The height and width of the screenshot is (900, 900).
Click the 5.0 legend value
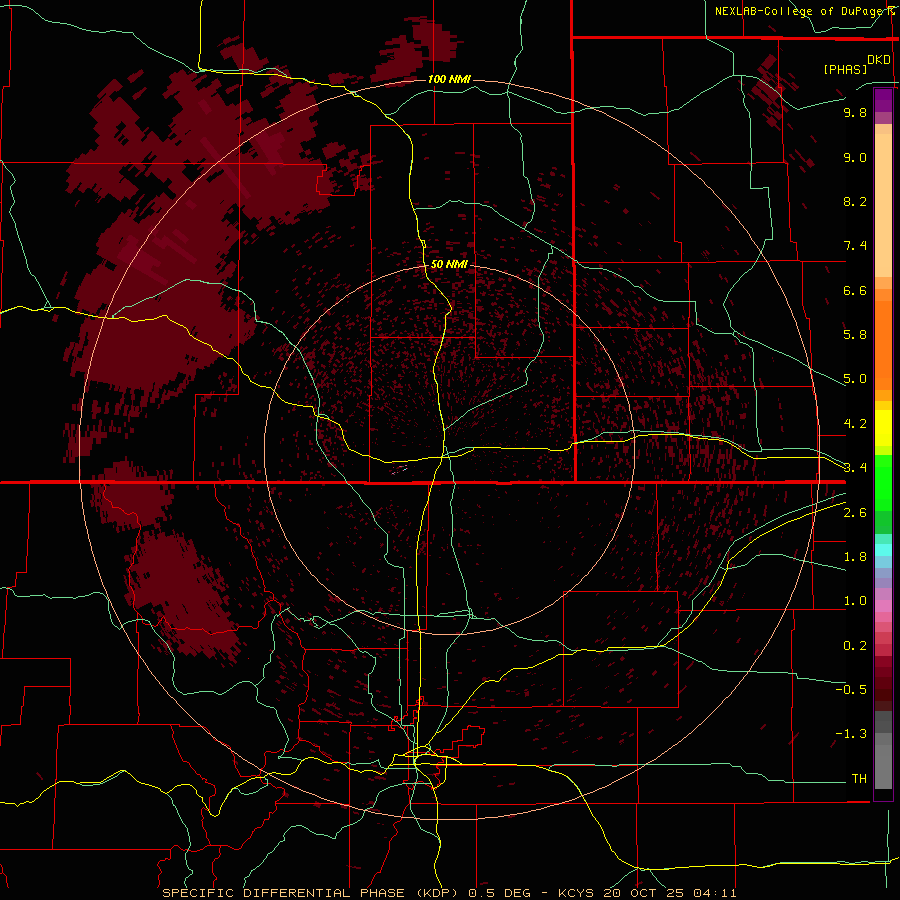[x=855, y=379]
